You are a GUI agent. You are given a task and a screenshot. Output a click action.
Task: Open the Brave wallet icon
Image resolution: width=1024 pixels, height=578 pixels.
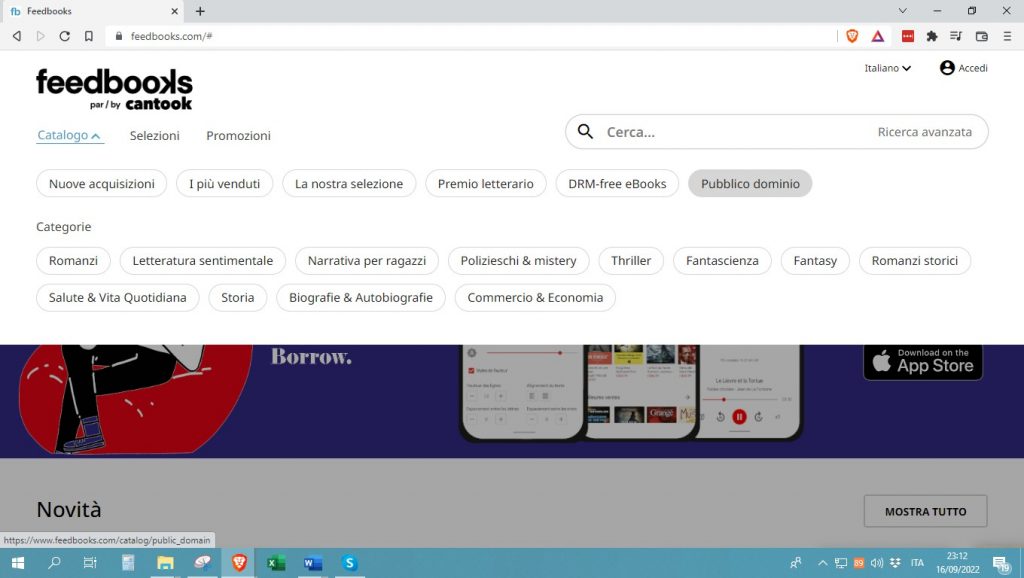(x=981, y=35)
